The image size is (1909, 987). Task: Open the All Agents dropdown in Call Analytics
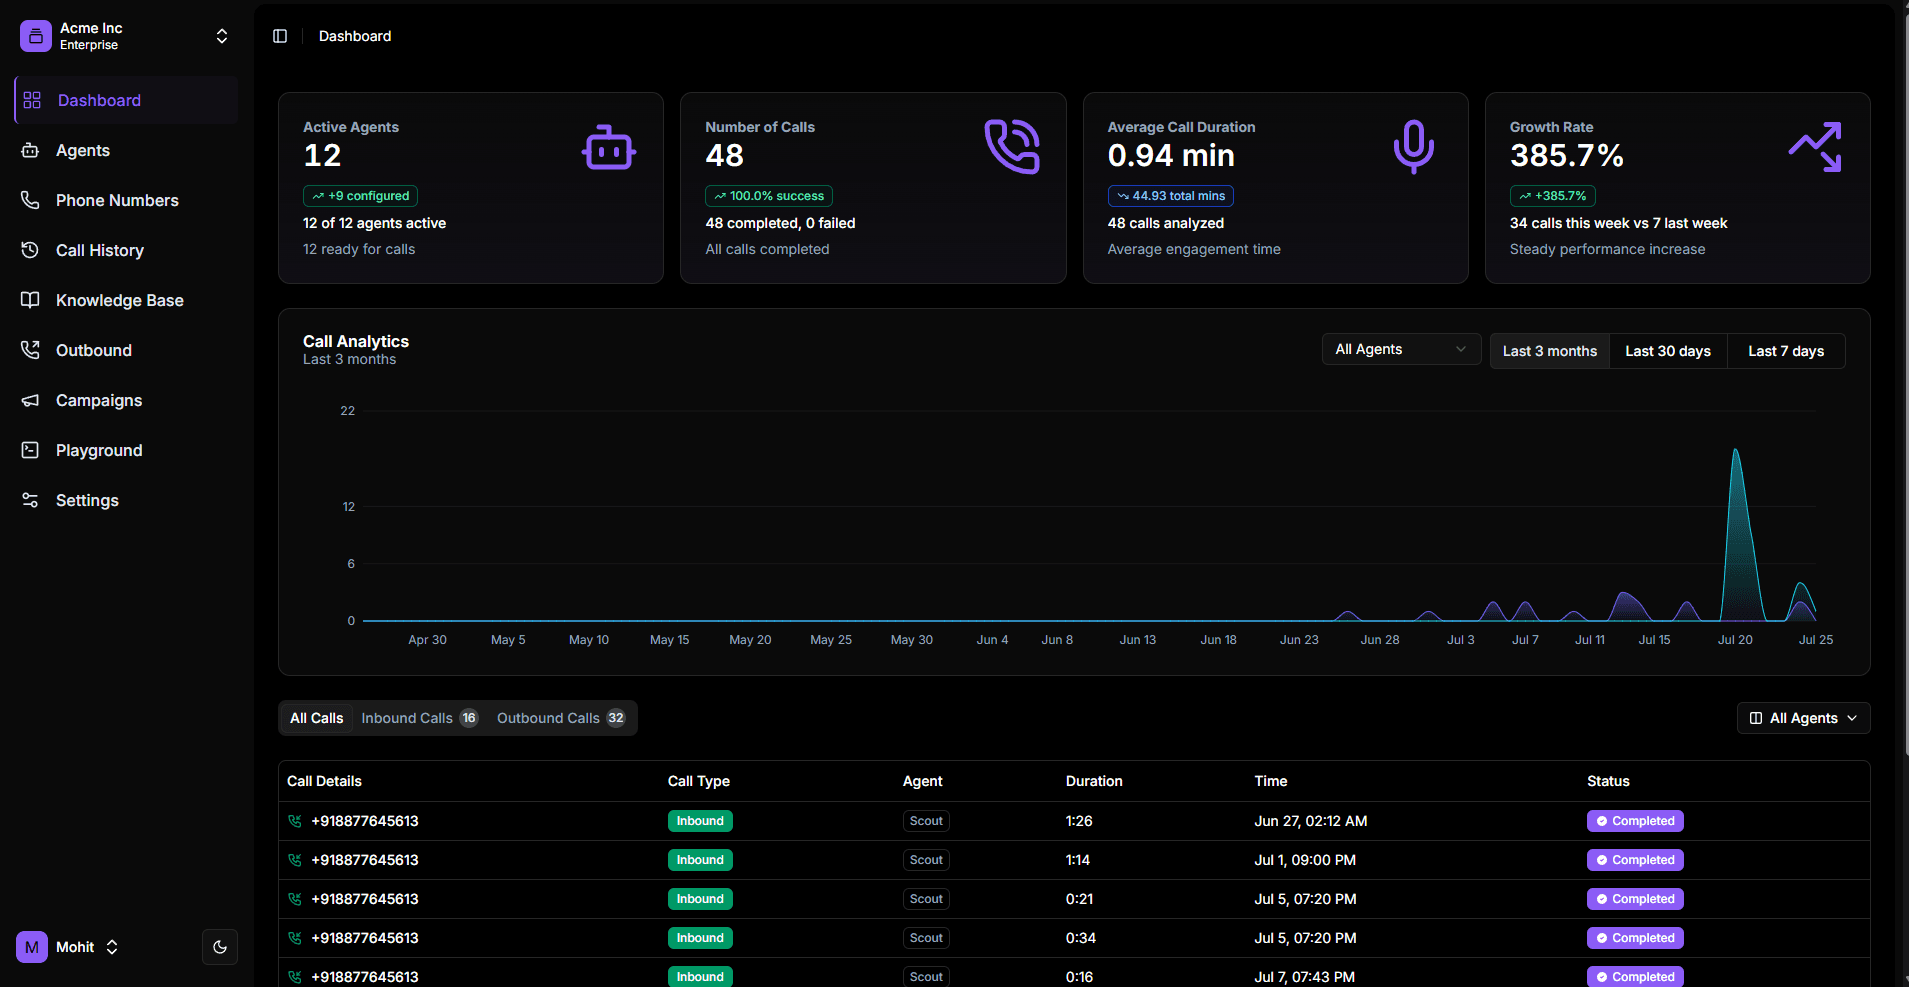(1401, 348)
